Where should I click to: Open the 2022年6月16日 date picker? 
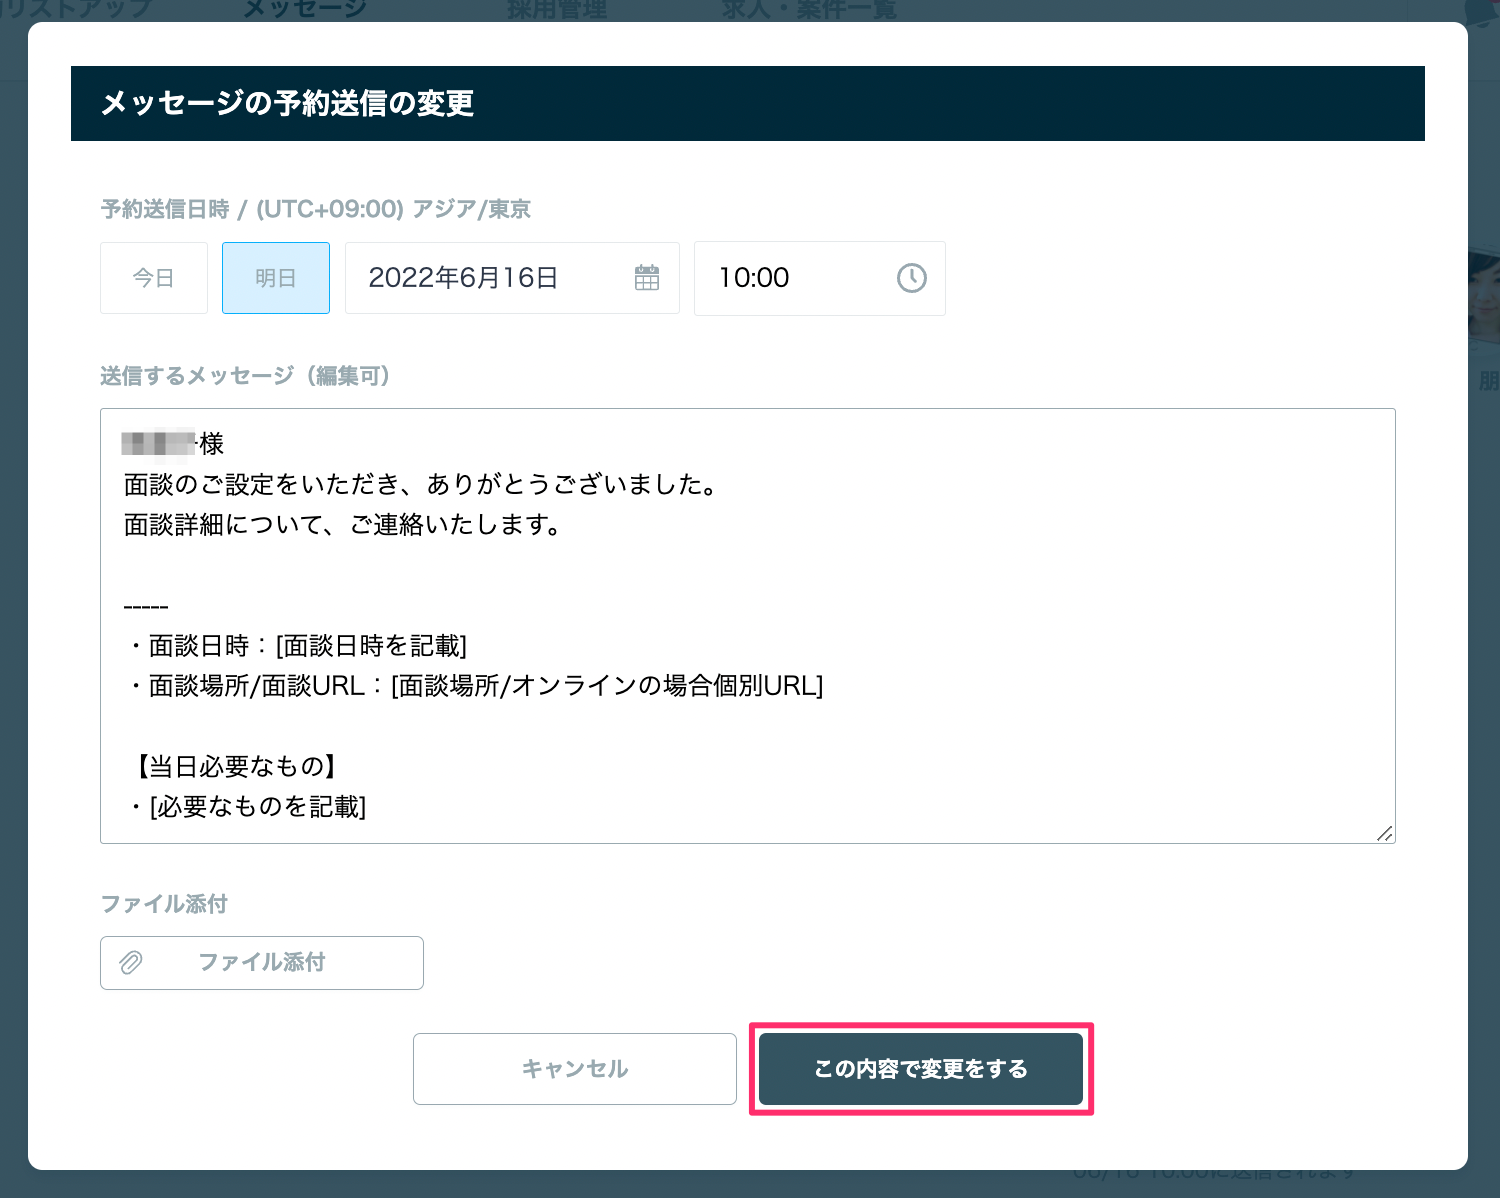coord(512,278)
